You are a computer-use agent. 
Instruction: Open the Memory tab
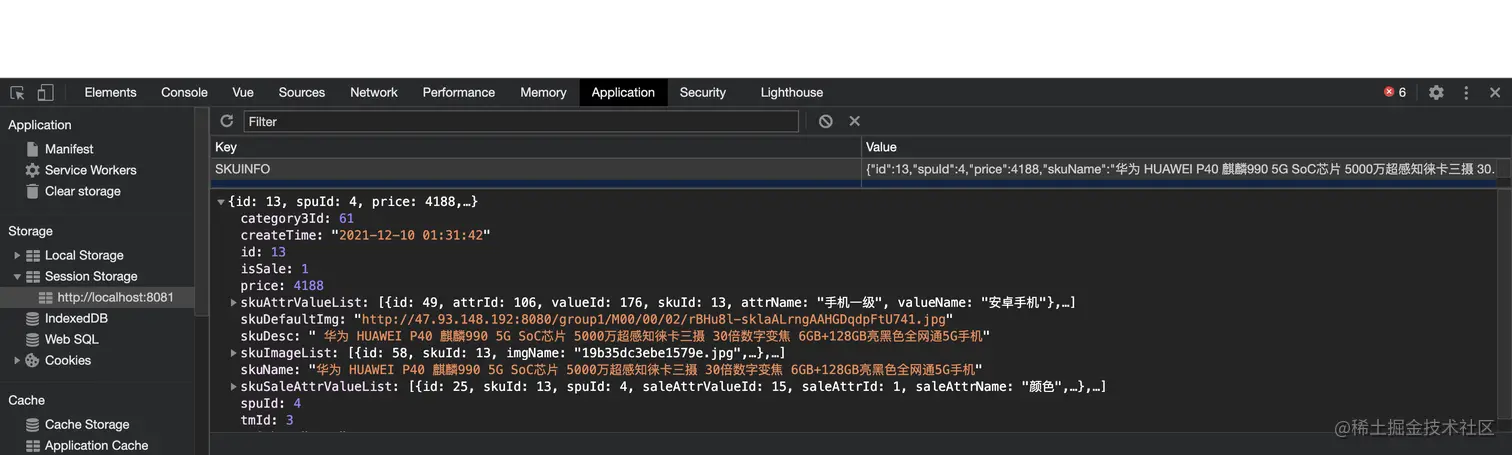tap(543, 92)
